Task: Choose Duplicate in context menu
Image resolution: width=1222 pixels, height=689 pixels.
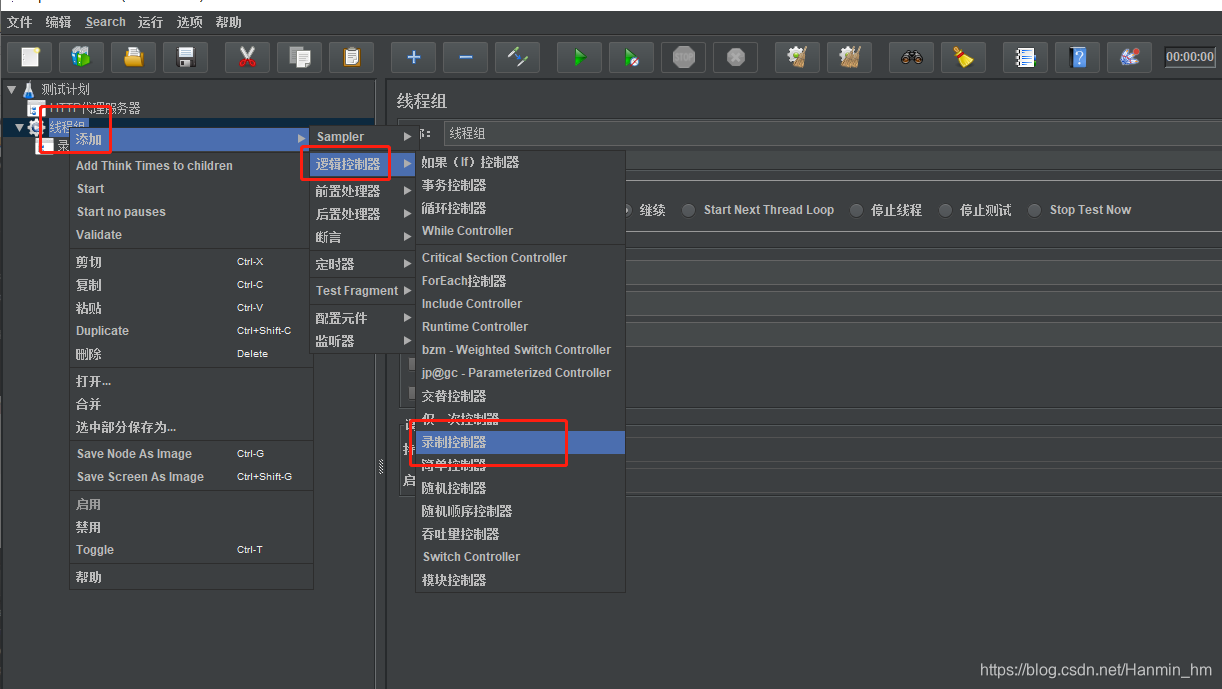Action: 191,331
